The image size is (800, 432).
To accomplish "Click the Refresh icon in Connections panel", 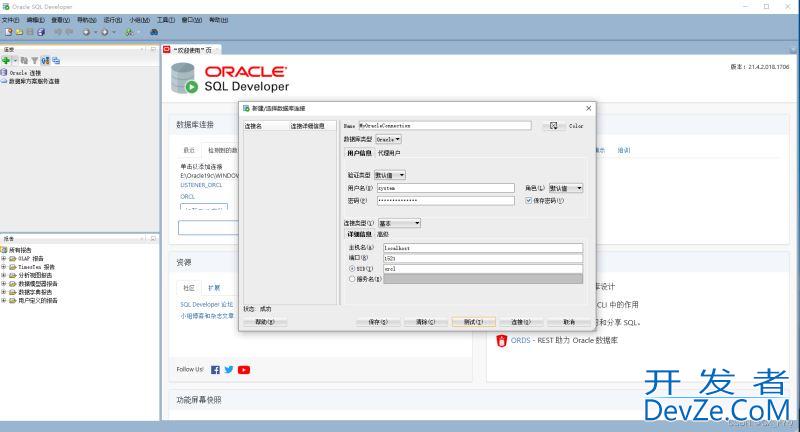I will [x=24, y=60].
